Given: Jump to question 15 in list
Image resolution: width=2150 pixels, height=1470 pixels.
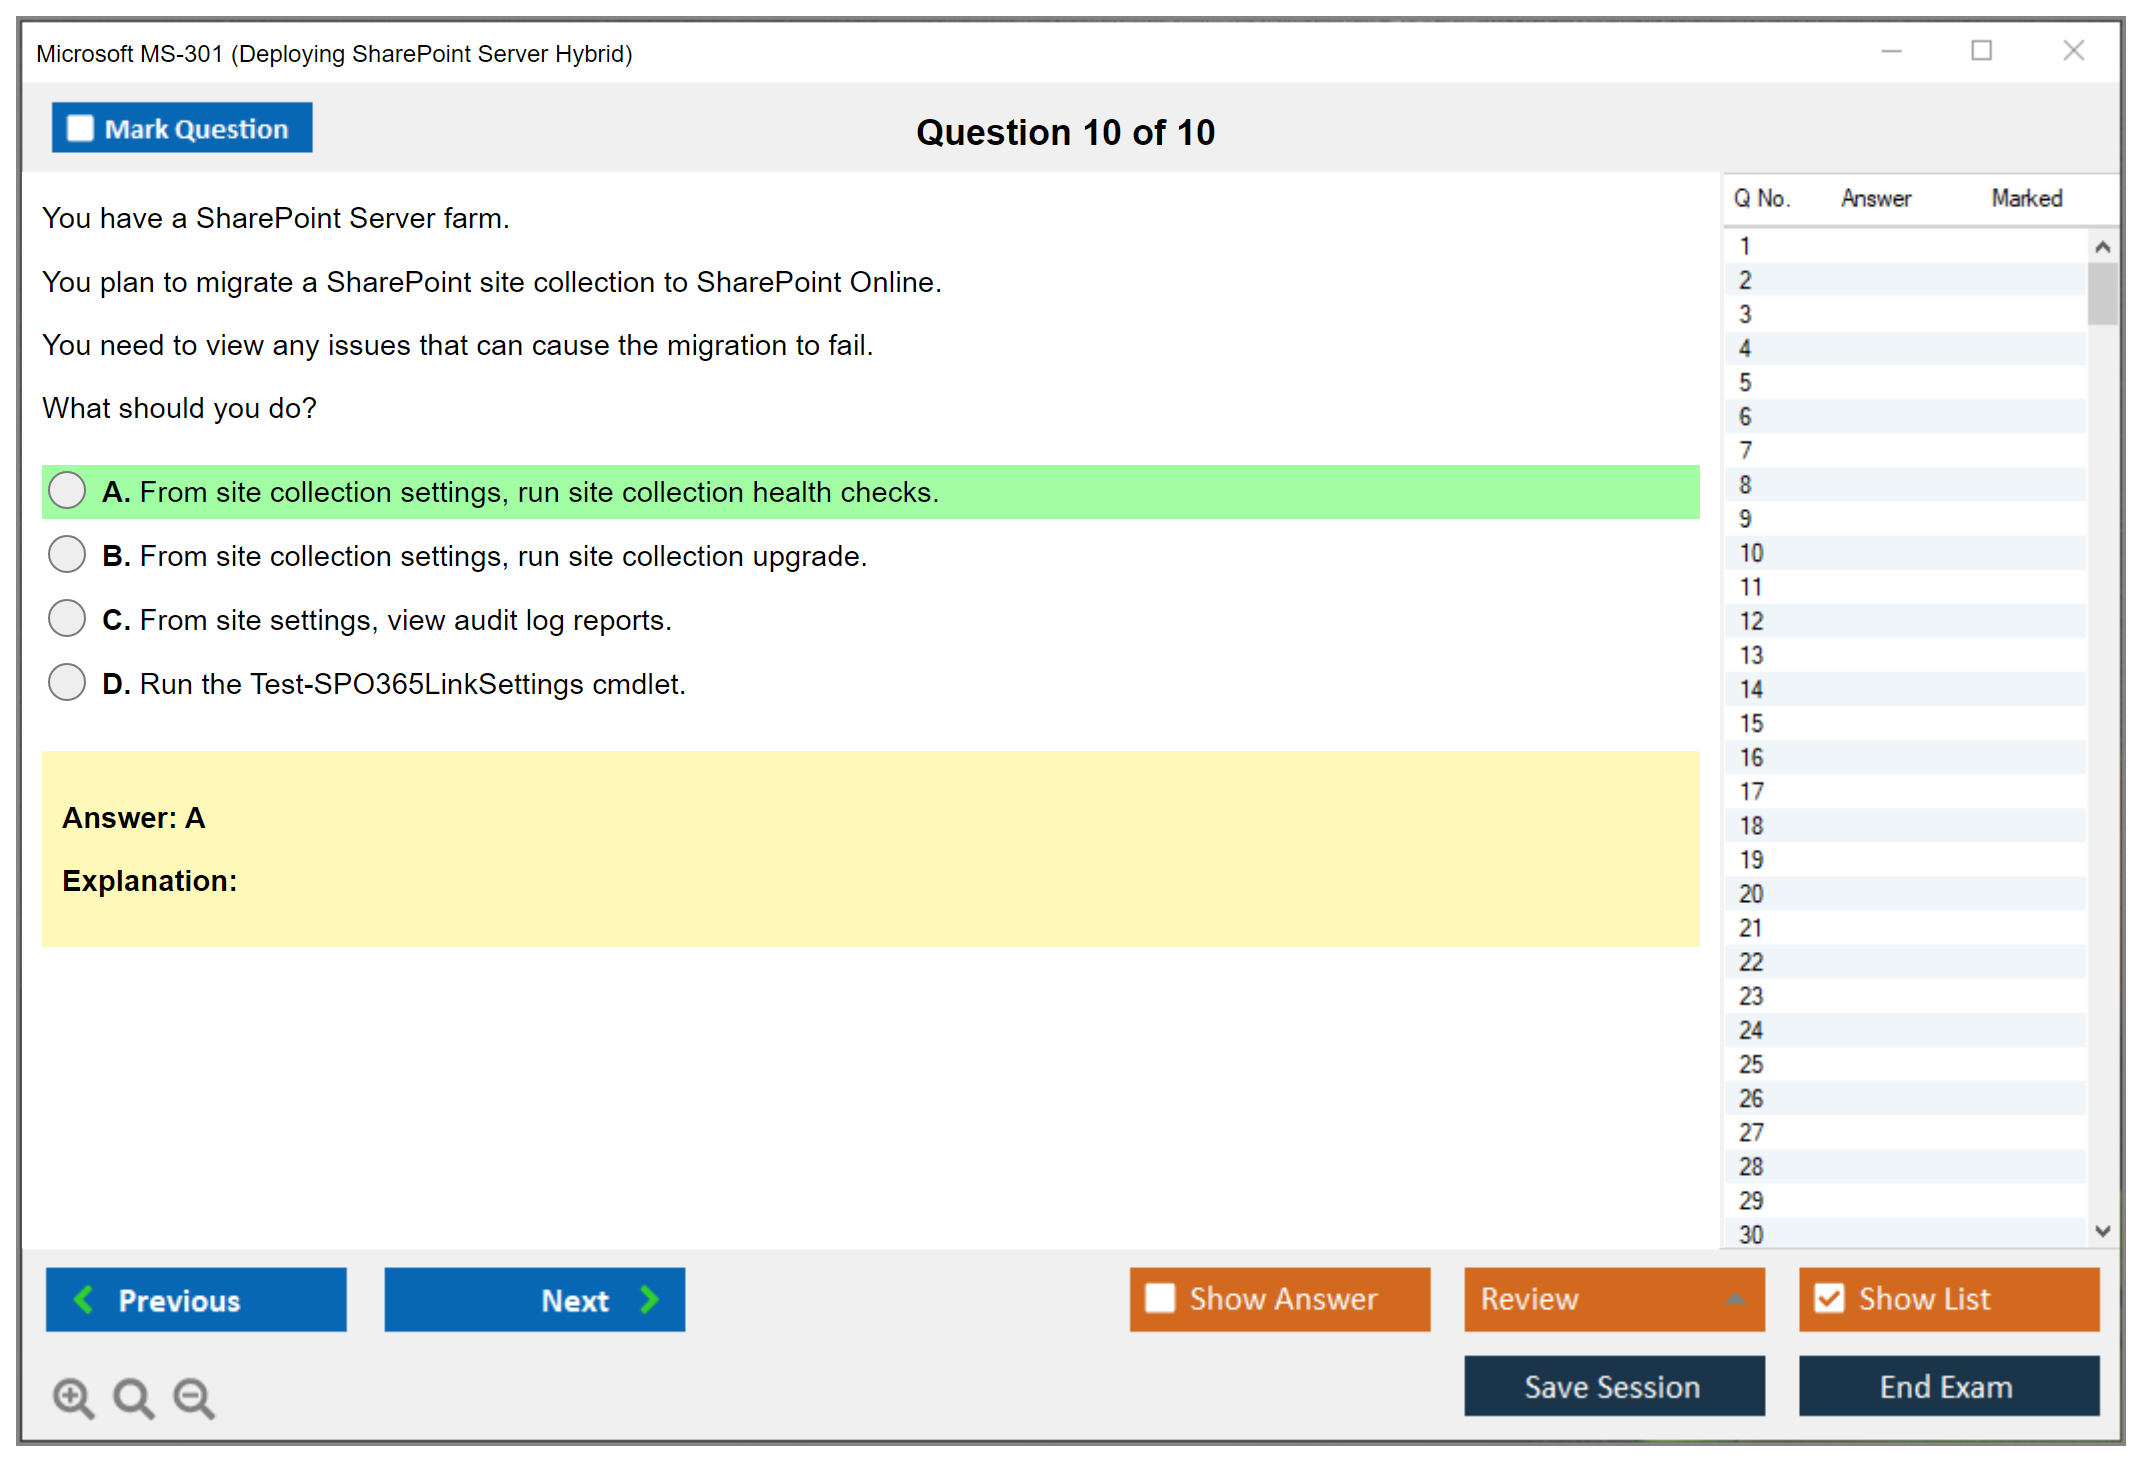Looking at the screenshot, I should coord(1751,723).
